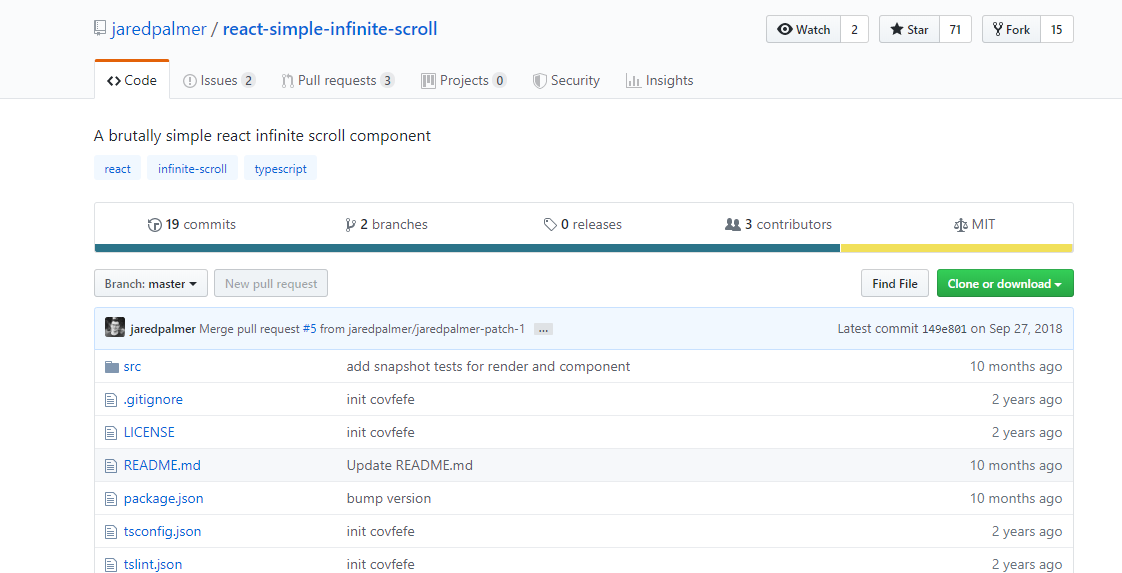This screenshot has width=1122, height=573.
Task: Expand the Clone or download dropdown
Action: pyautogui.click(x=1005, y=283)
